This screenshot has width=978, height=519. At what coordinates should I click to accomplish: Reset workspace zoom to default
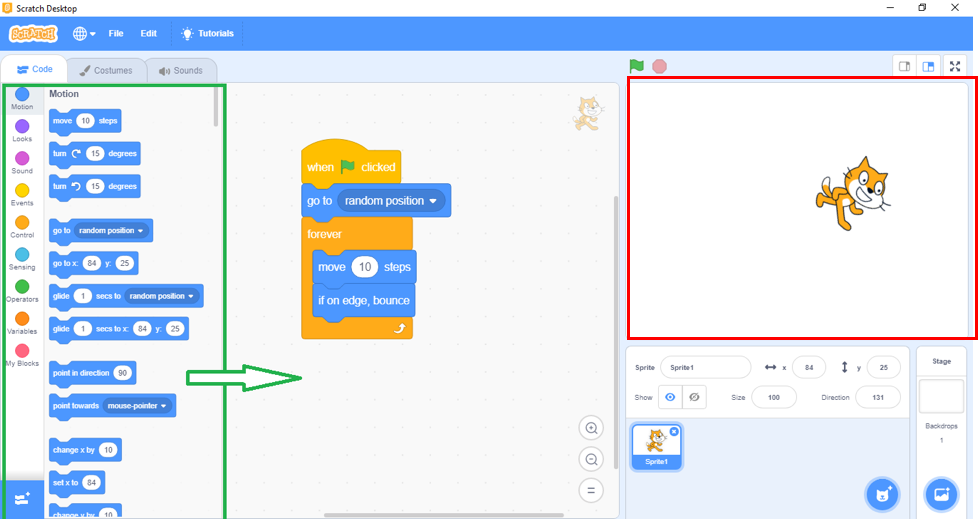point(591,490)
